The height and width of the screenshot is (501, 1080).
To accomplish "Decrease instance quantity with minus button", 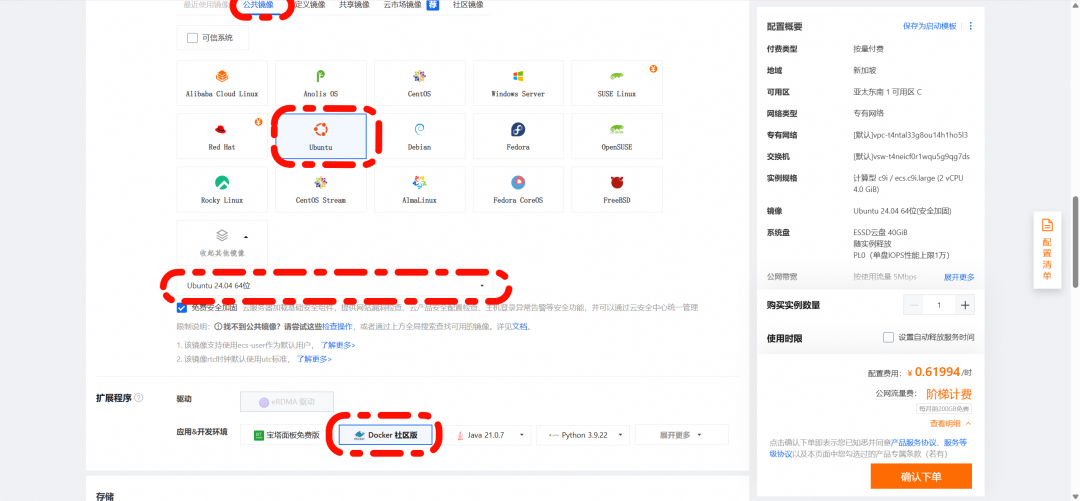I will click(914, 305).
